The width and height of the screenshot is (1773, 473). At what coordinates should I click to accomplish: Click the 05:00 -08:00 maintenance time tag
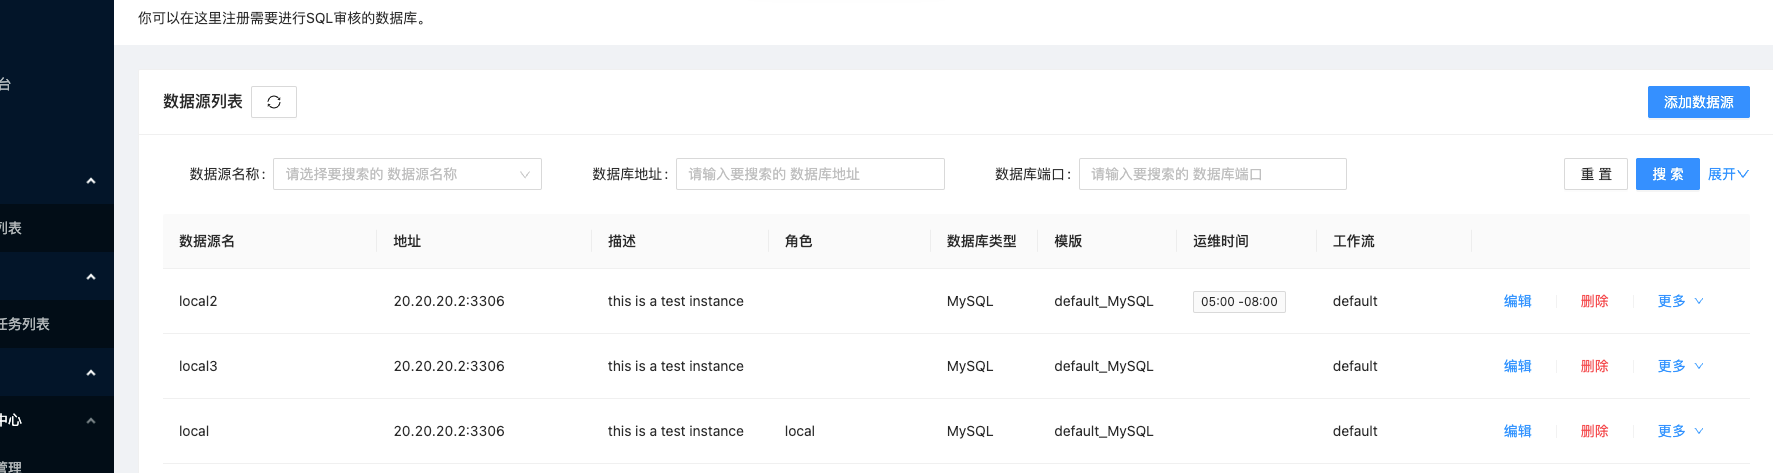click(1239, 302)
